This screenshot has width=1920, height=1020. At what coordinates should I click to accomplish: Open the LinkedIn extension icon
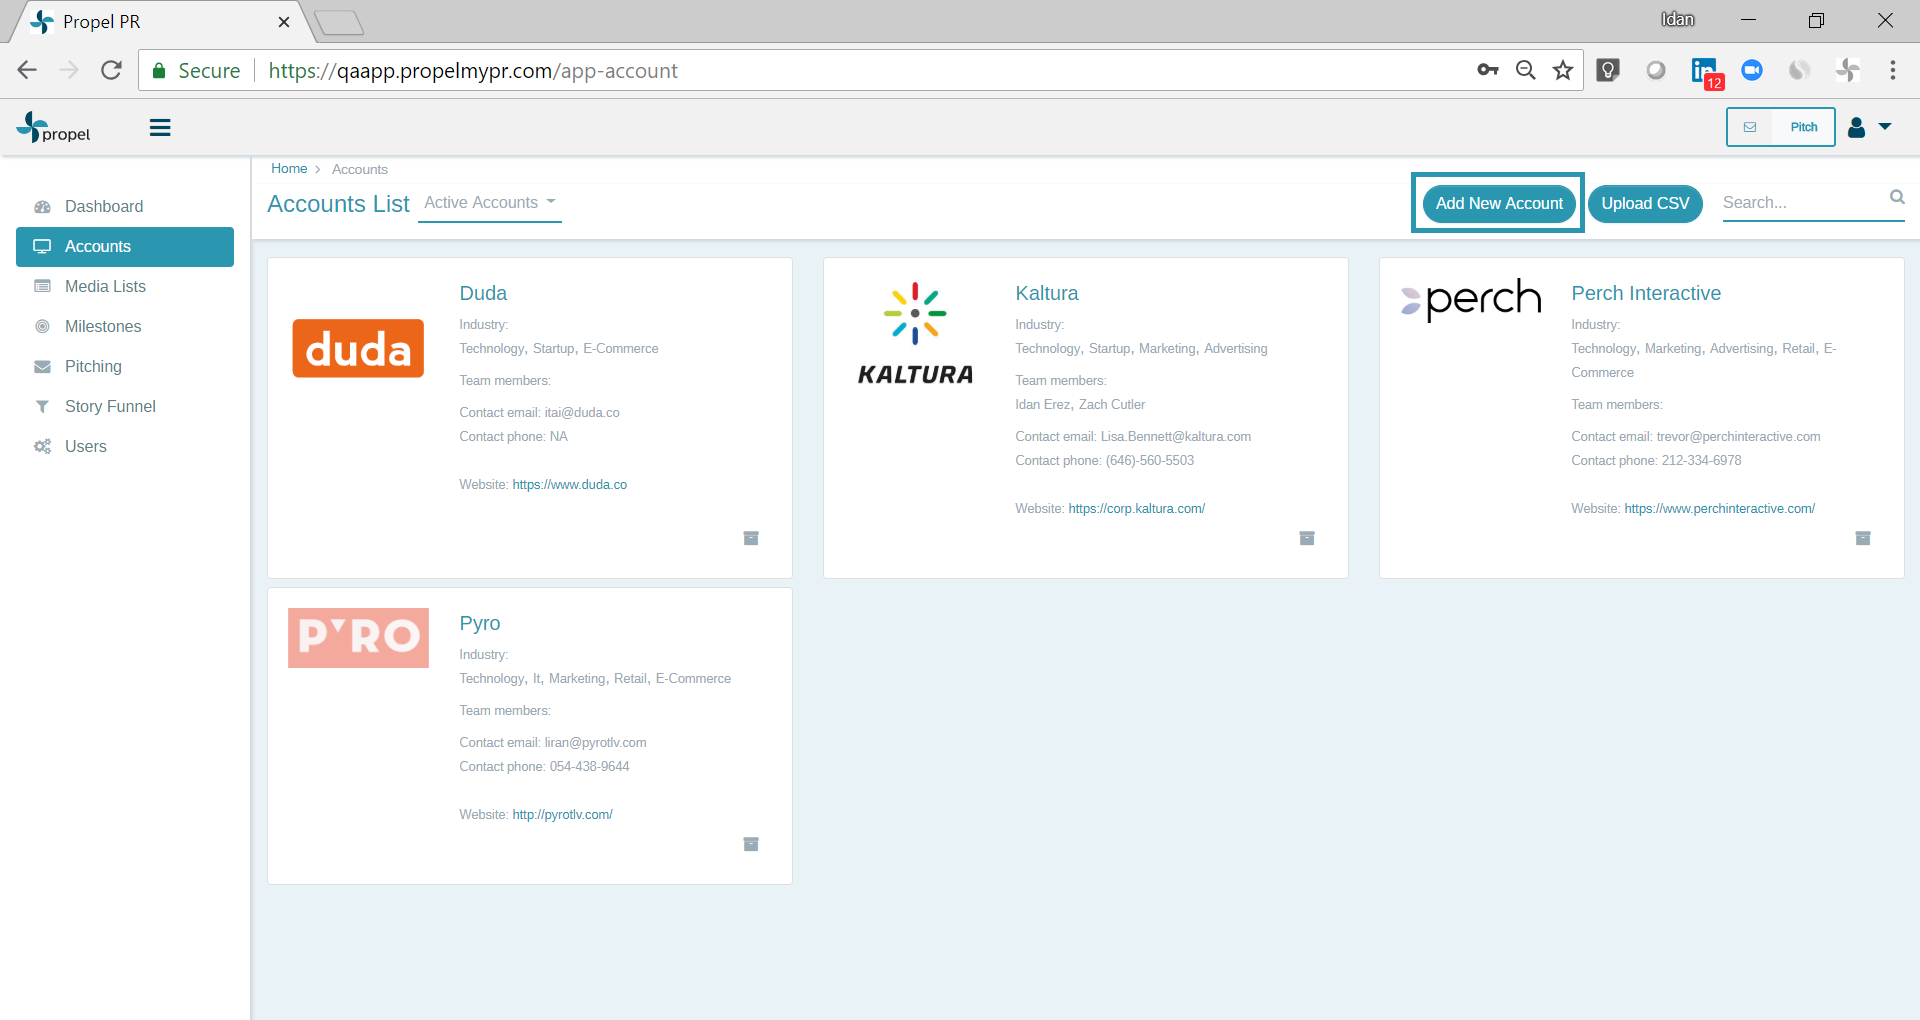click(1705, 70)
